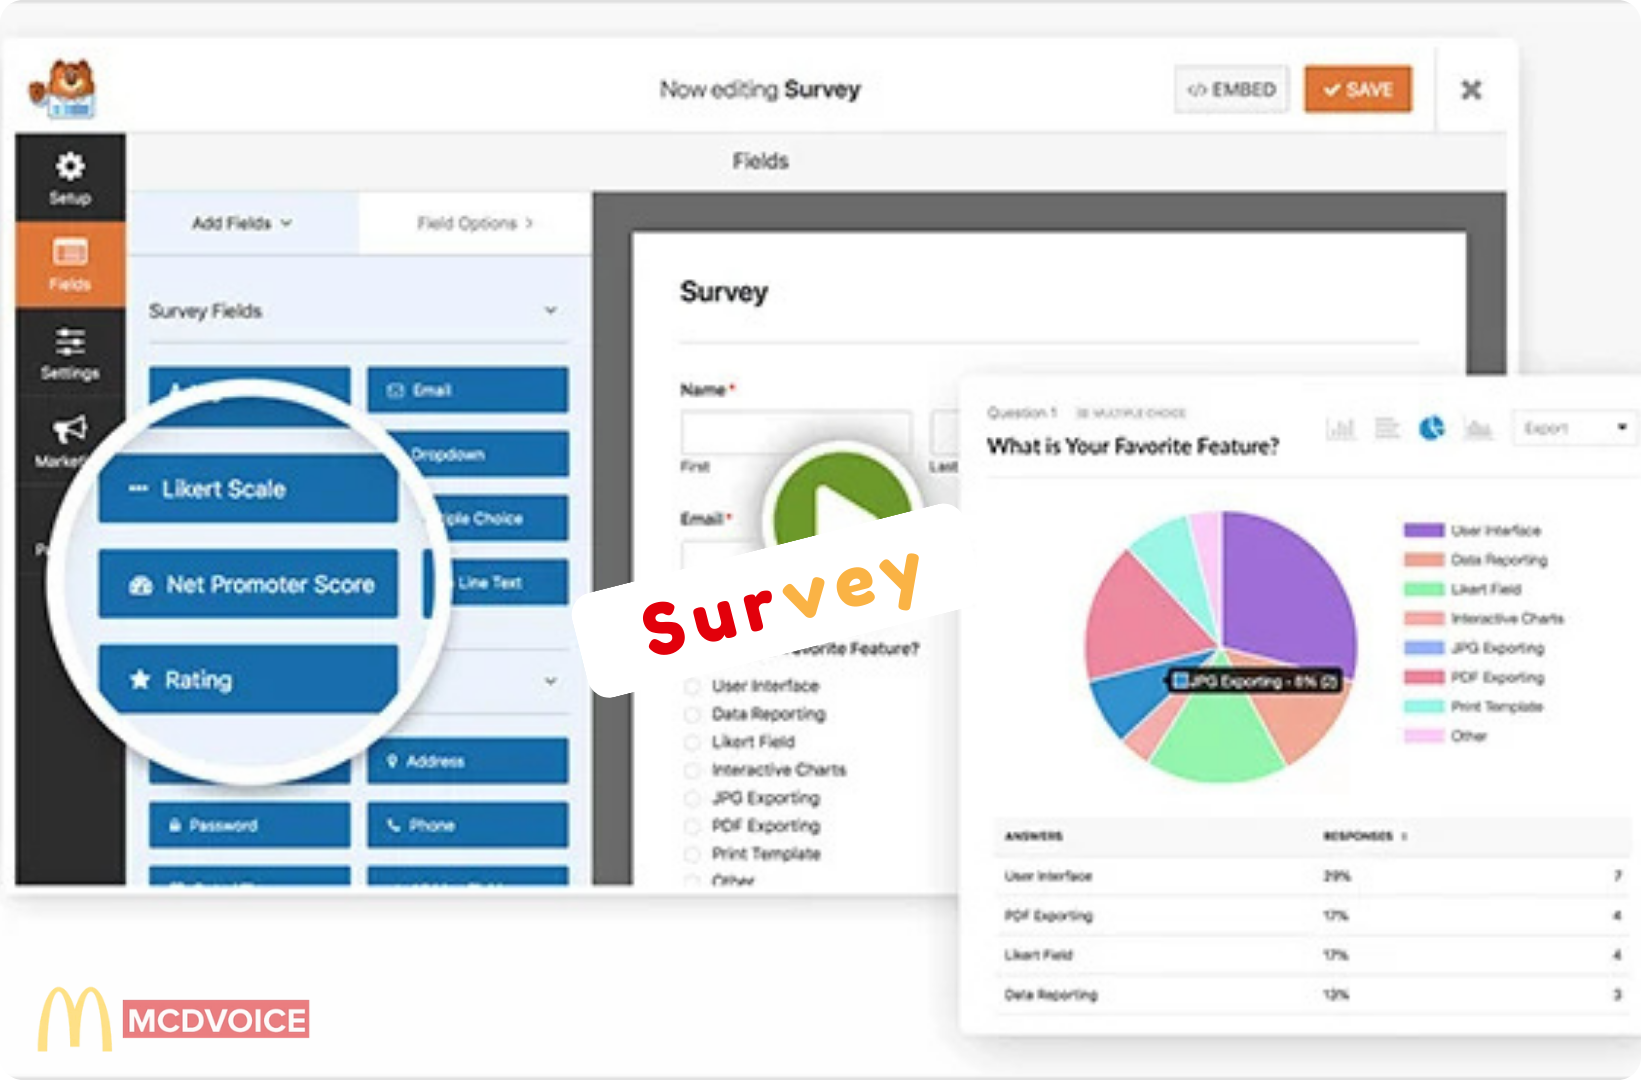This screenshot has width=1641, height=1080.
Task: Switch to the Field Options tab
Action: [x=472, y=222]
